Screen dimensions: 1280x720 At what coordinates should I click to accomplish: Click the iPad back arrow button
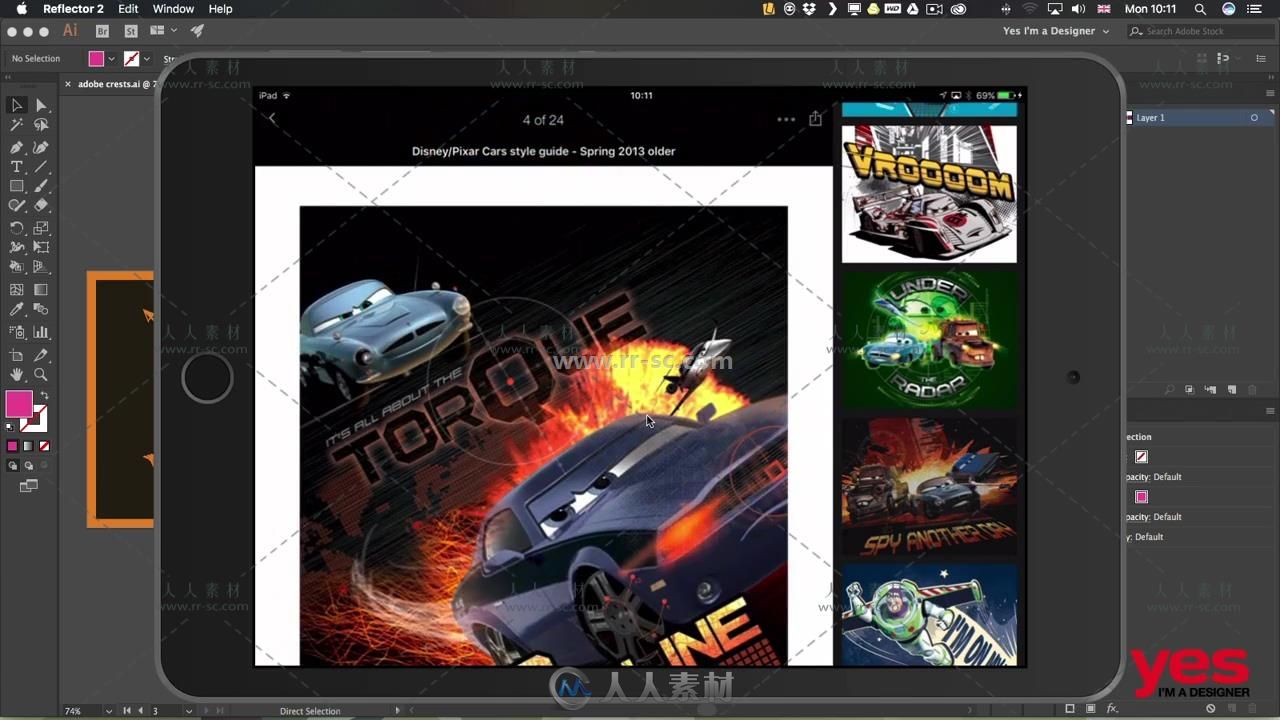point(272,119)
